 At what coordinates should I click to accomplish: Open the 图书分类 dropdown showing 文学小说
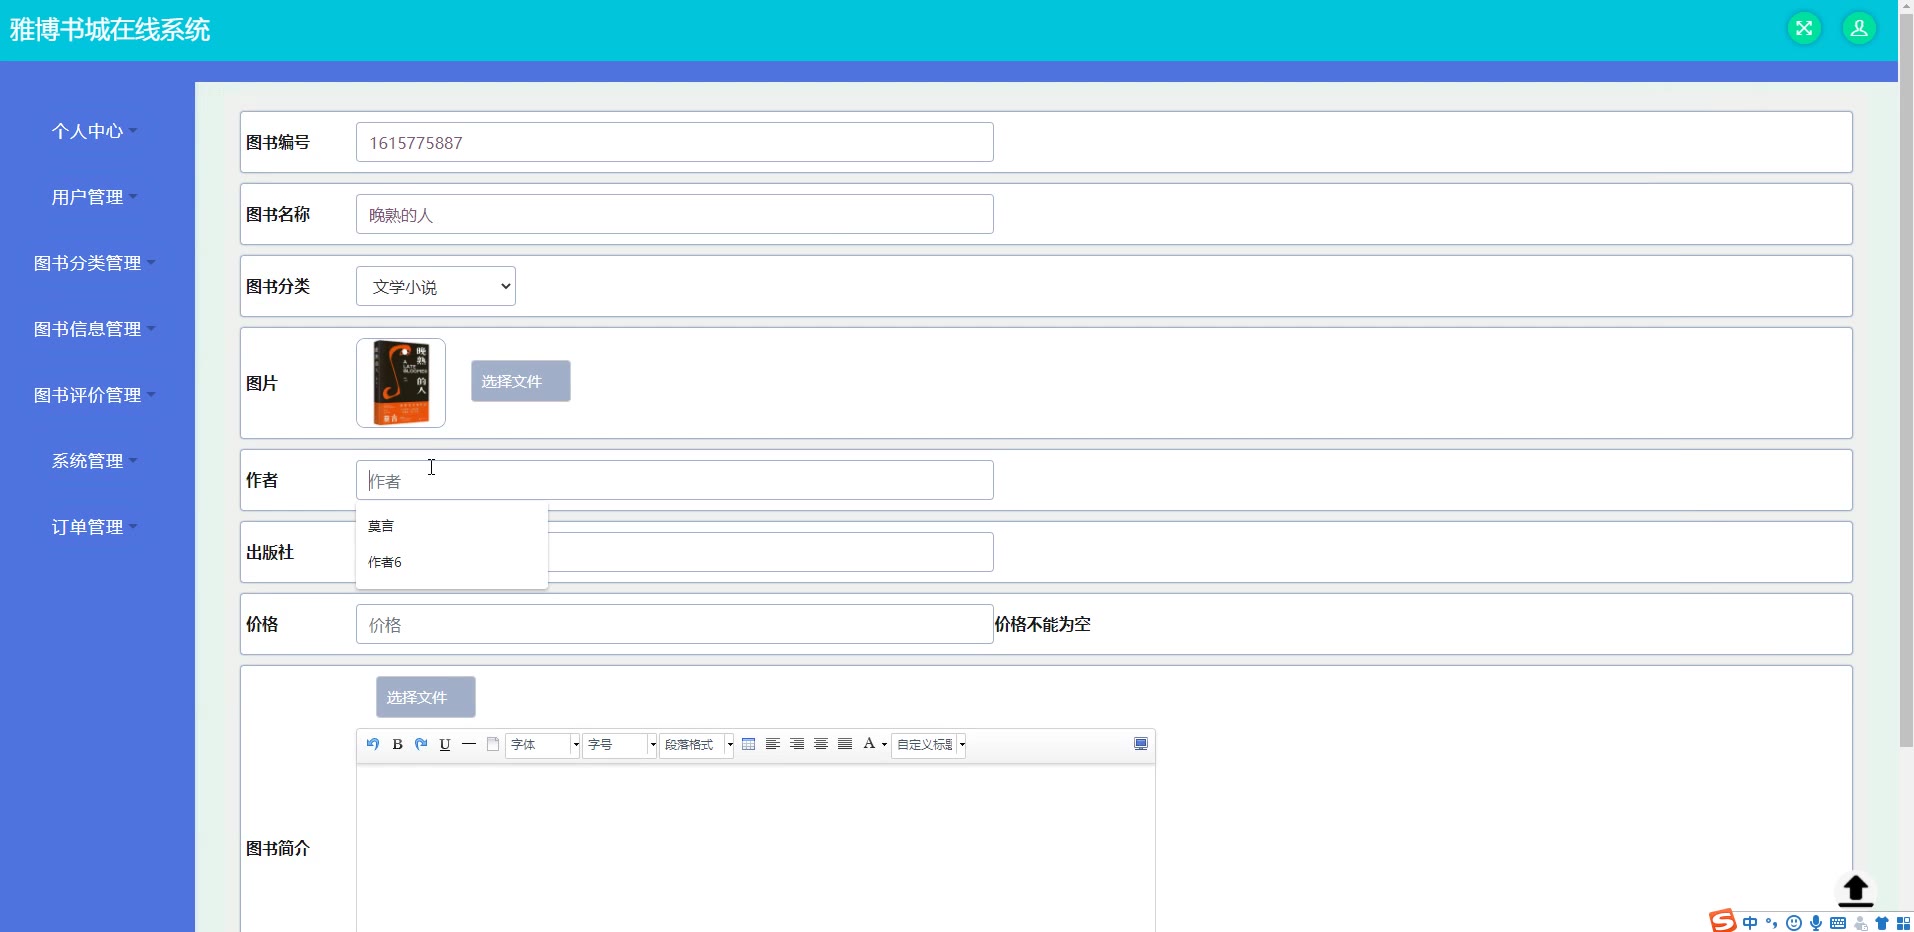pos(436,286)
